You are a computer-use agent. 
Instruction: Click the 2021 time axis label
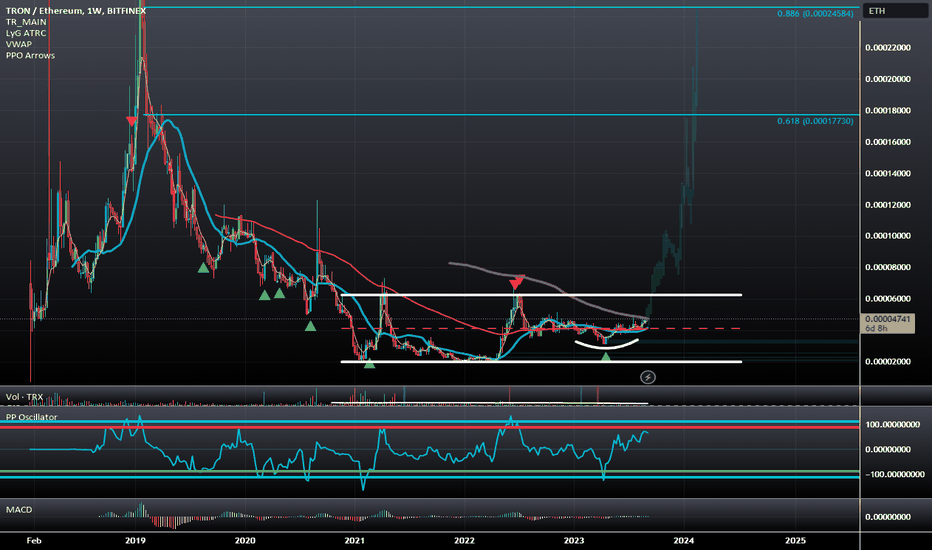(x=354, y=540)
